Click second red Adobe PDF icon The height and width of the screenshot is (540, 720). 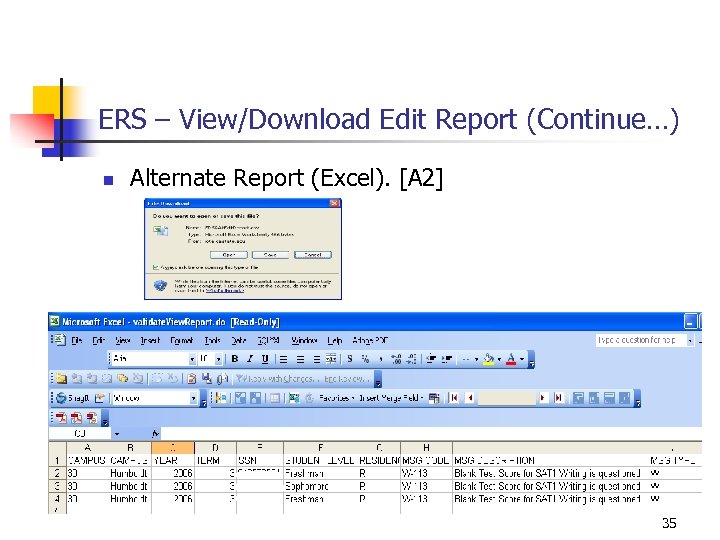click(x=76, y=418)
